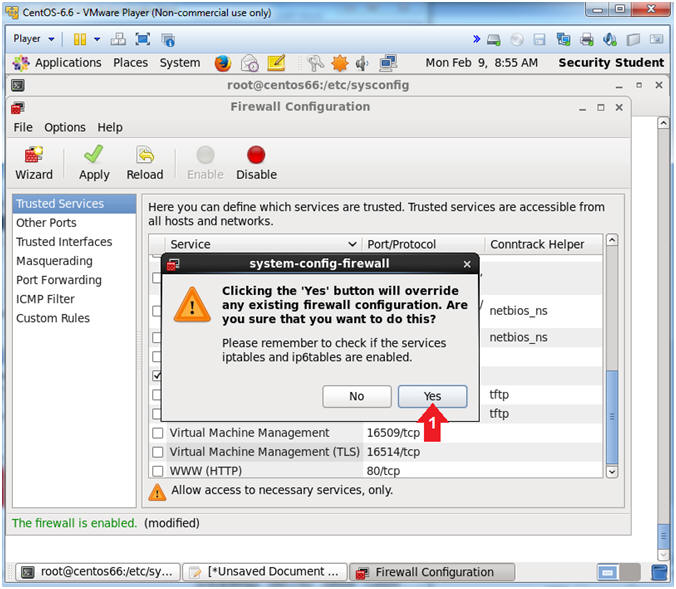Select the 16509/tcp port cell
Screen dimensions: 676x589
pyautogui.click(x=393, y=433)
